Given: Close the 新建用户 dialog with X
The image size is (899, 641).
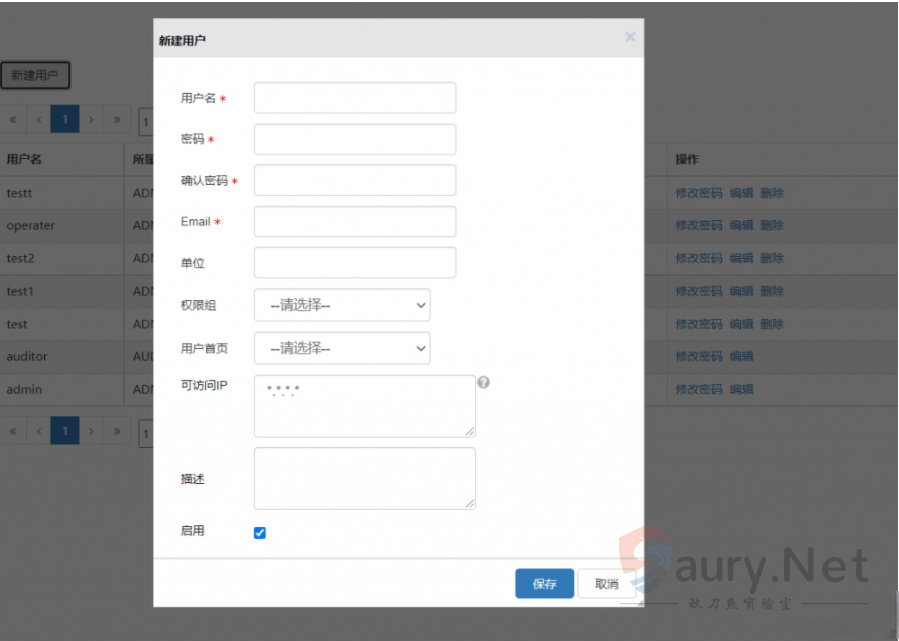Looking at the screenshot, I should point(630,37).
